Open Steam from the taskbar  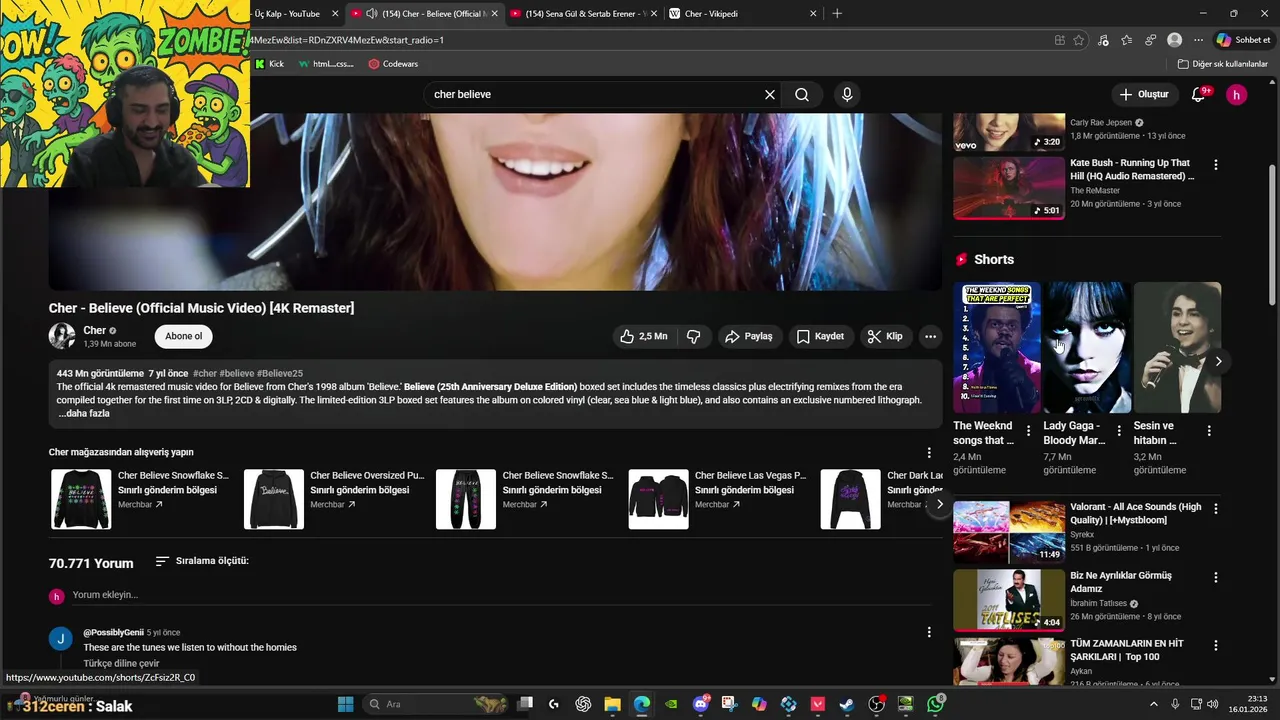click(847, 704)
